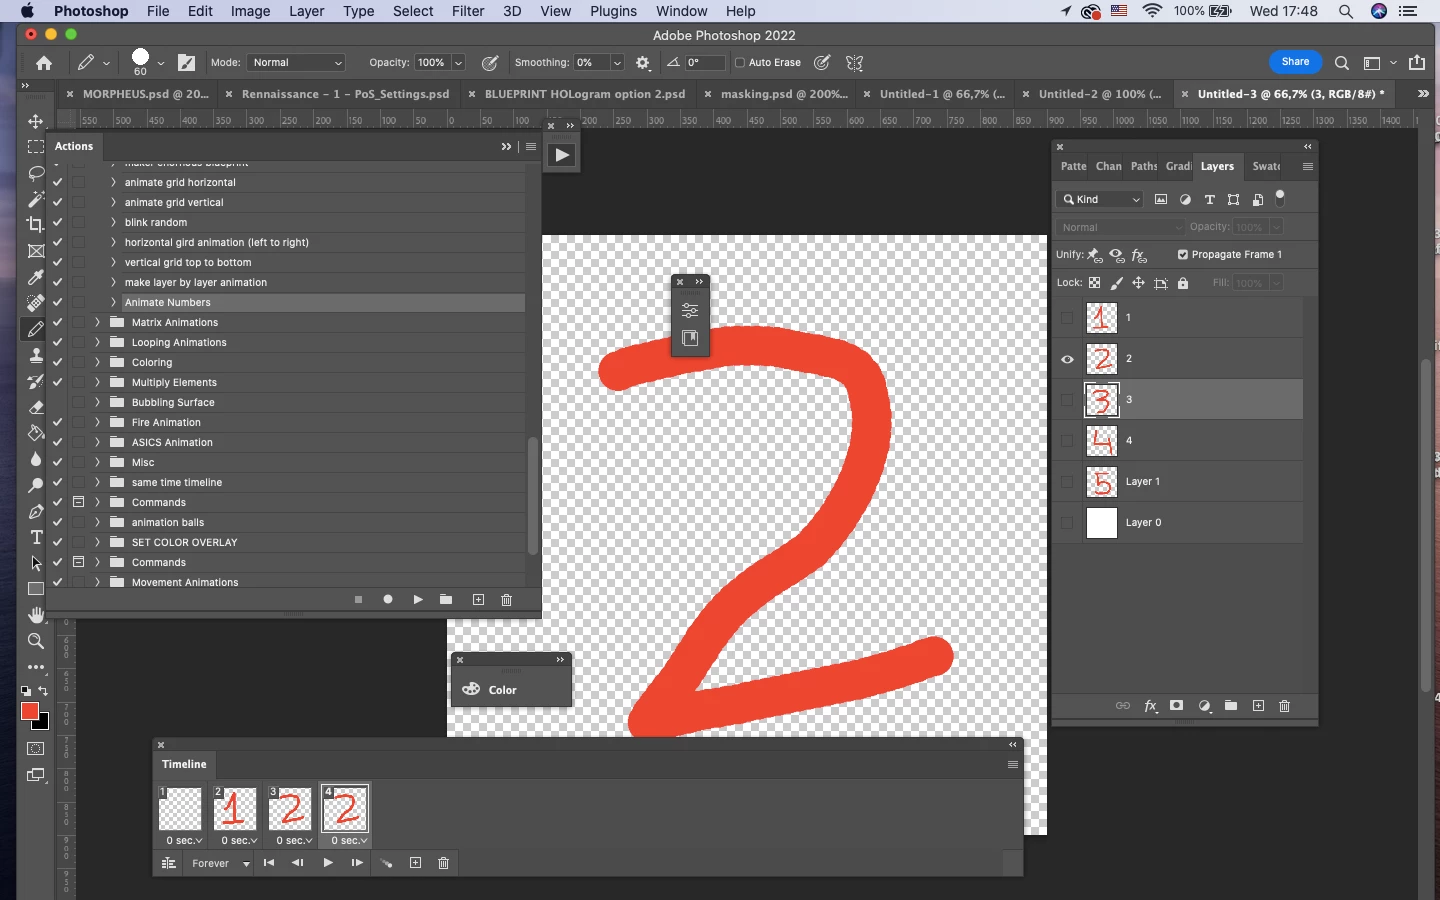
Task: Open frame 4 delay time dropdown
Action: pyautogui.click(x=350, y=841)
